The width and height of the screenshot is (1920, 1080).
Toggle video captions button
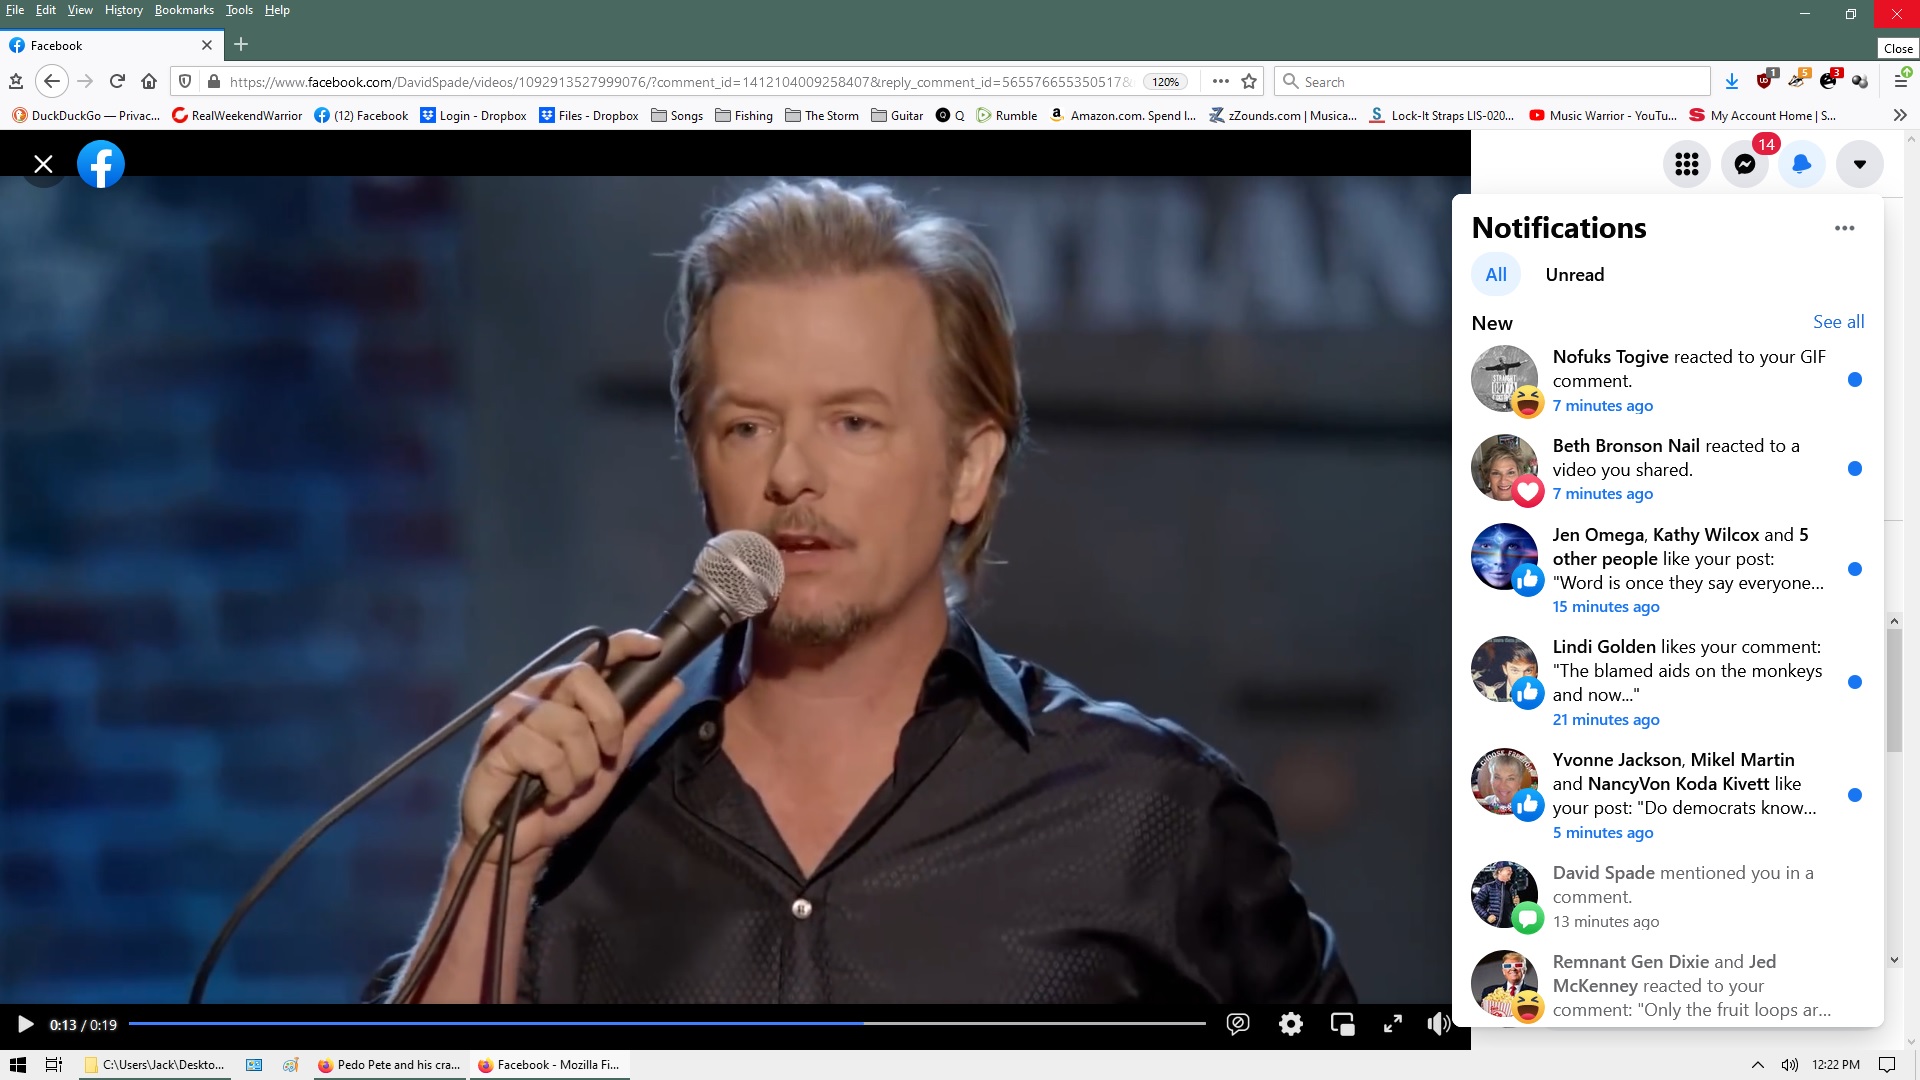click(x=1238, y=1024)
